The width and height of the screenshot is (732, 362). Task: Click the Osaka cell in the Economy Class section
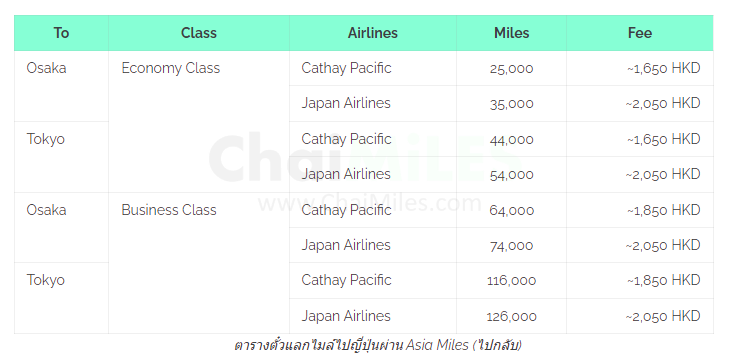(61, 86)
